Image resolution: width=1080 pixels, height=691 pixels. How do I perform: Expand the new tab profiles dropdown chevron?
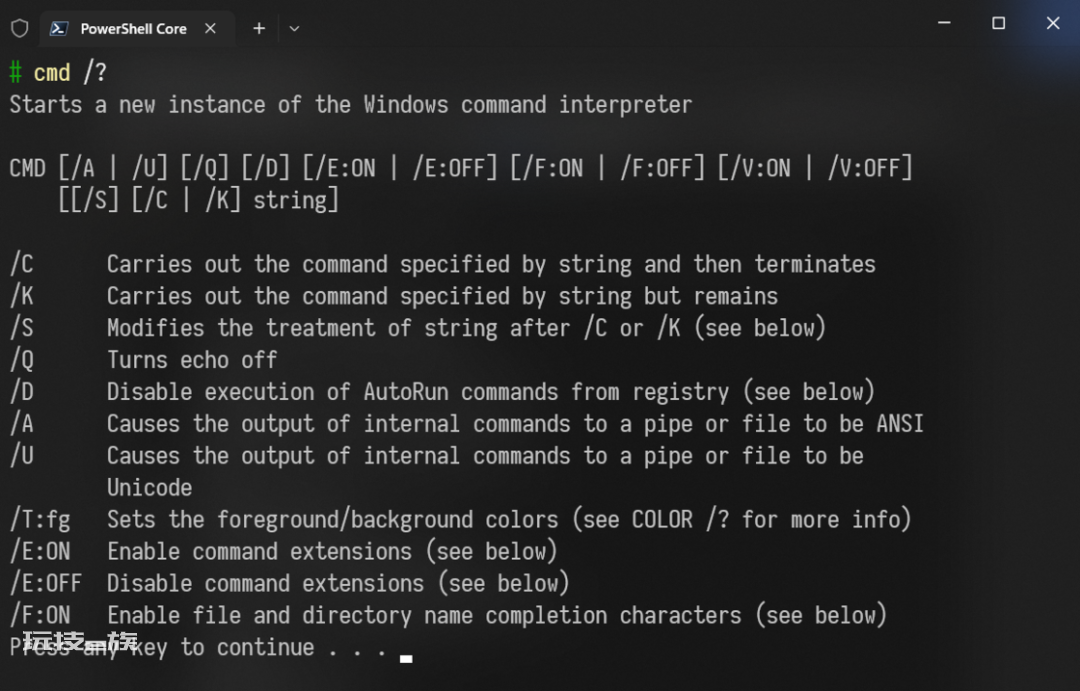(294, 29)
